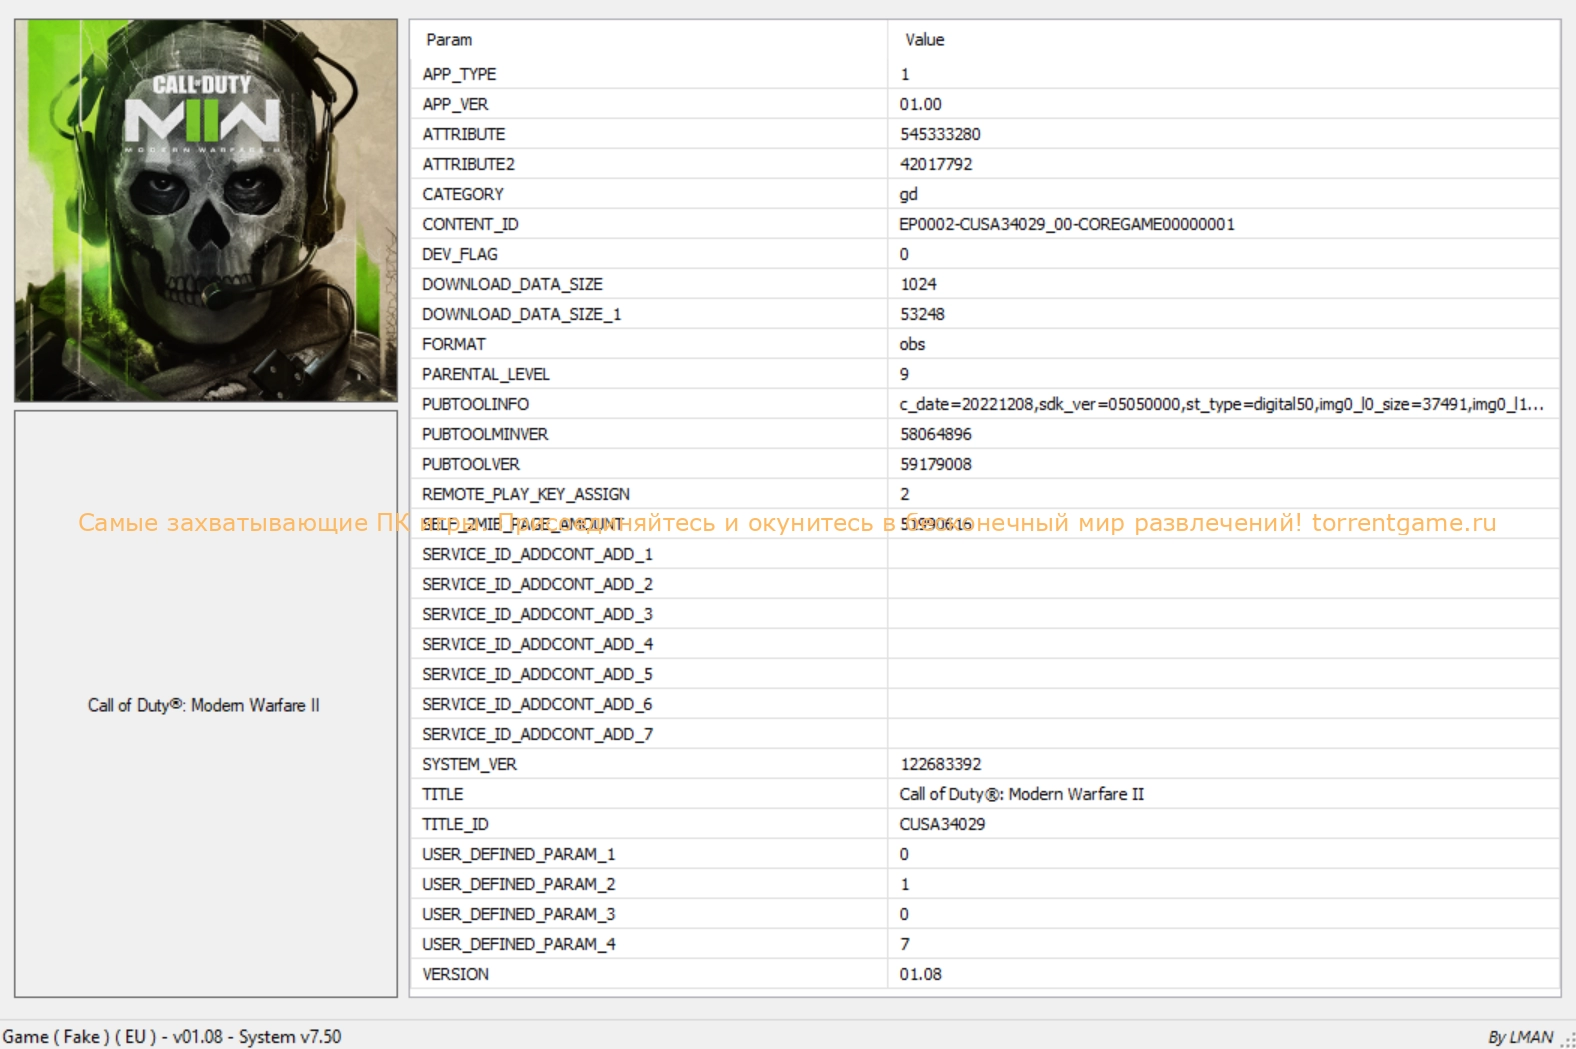Click the PUBTOOLINFO value text

pos(1220,404)
